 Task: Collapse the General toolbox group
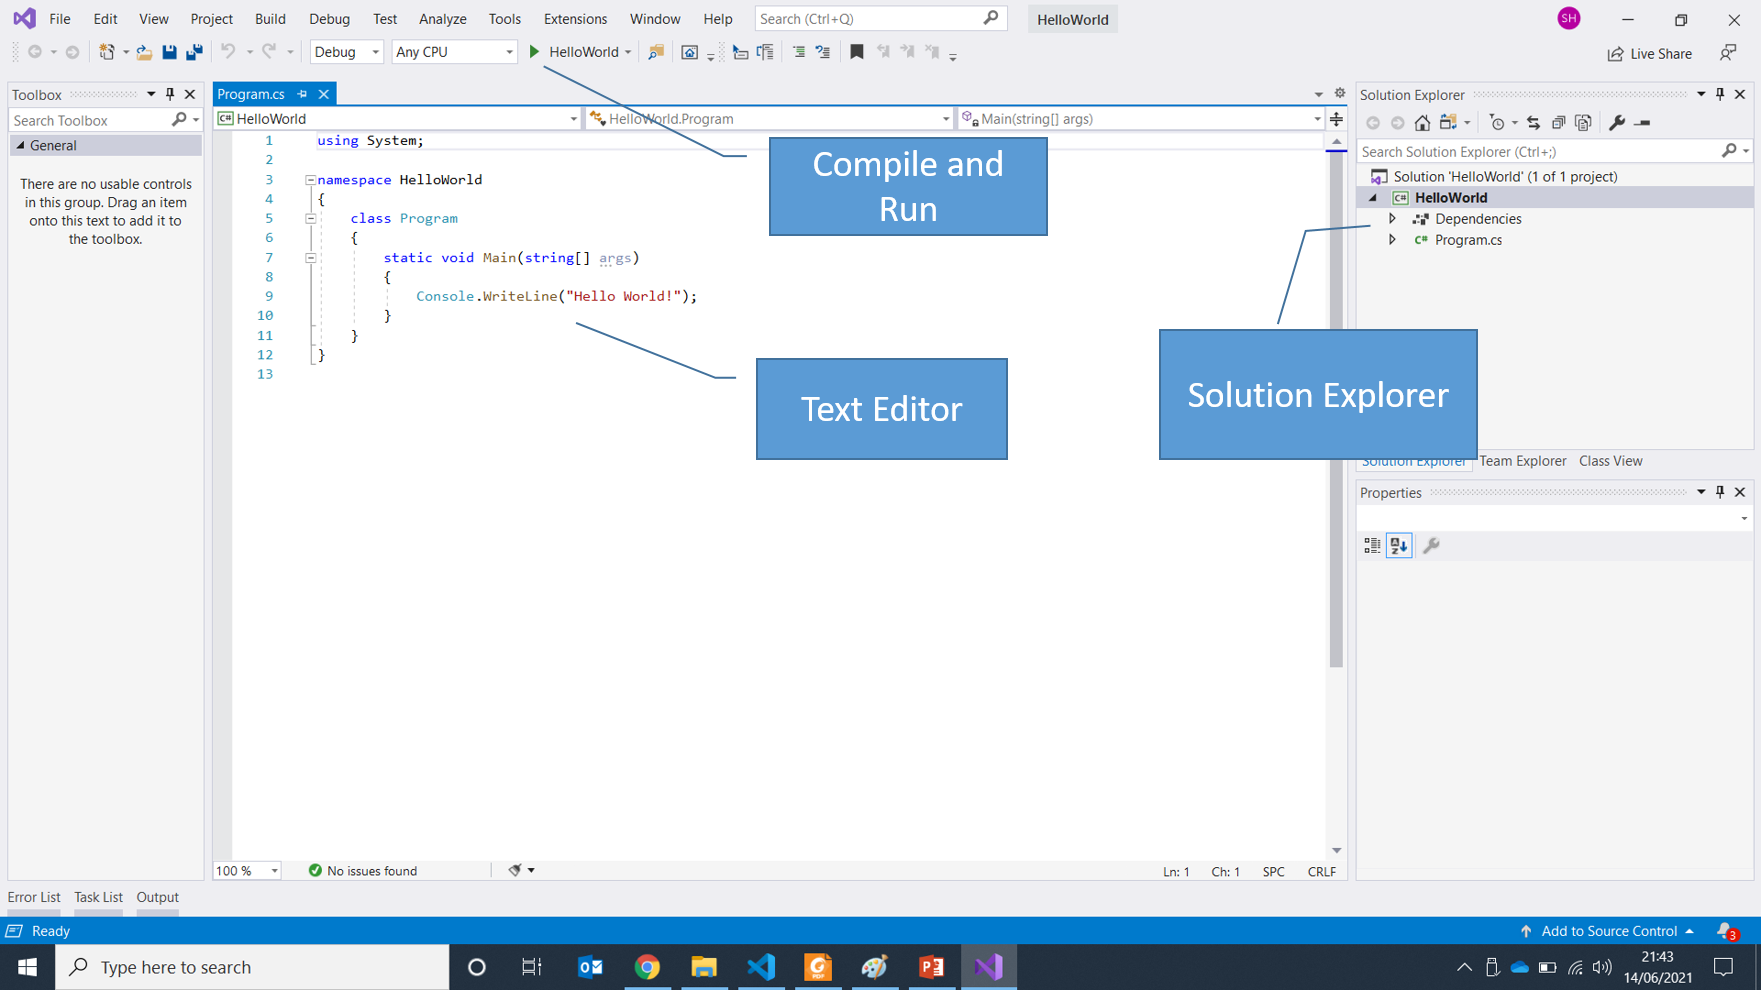pos(20,146)
